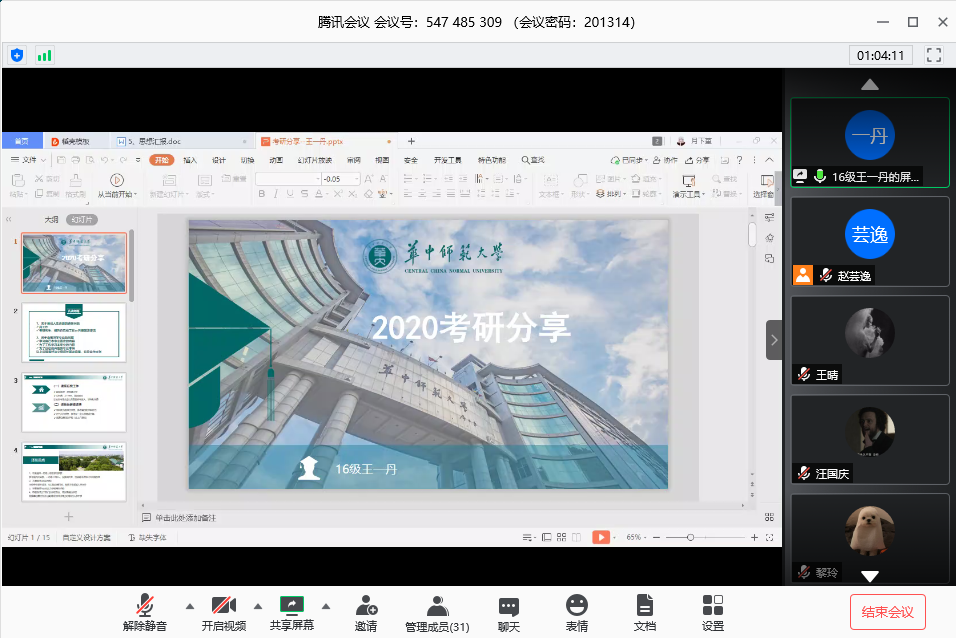Open the Chat panel
956x638 pixels.
point(509,613)
